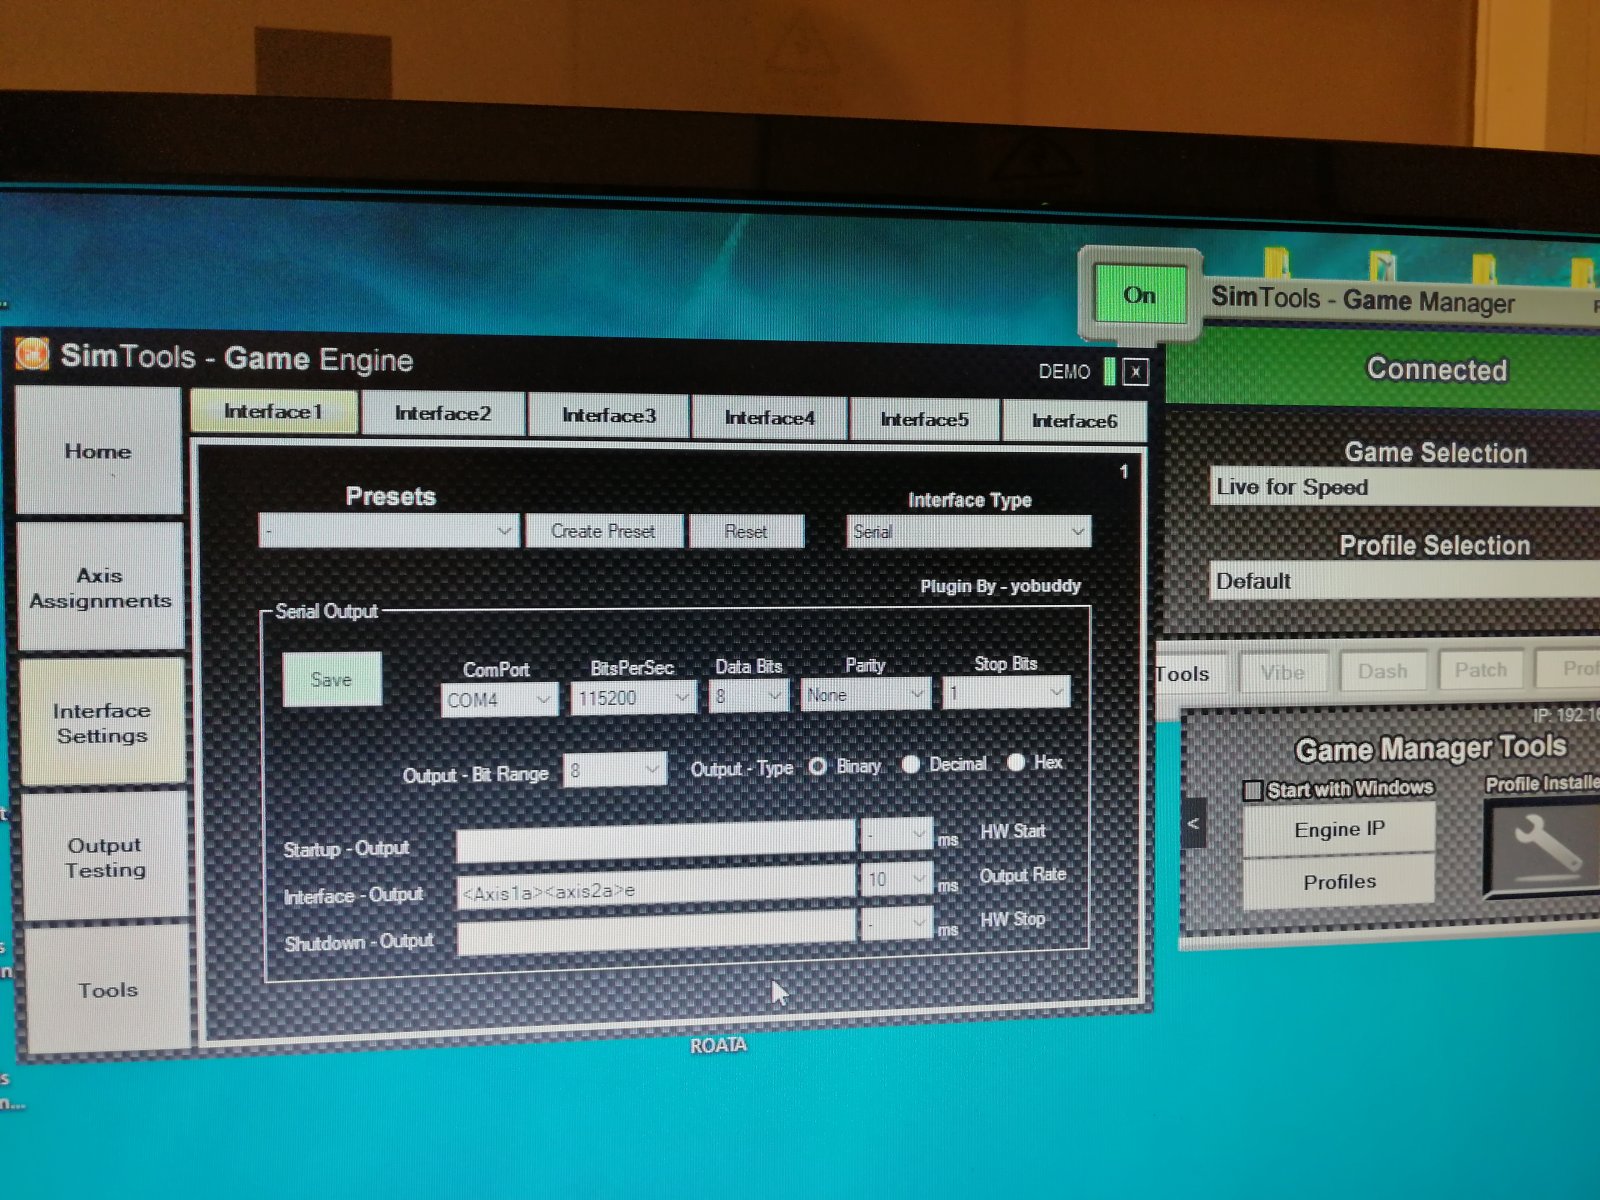Screen dimensions: 1600x1200
Task: Open the Data Bits dropdown
Action: tap(749, 695)
